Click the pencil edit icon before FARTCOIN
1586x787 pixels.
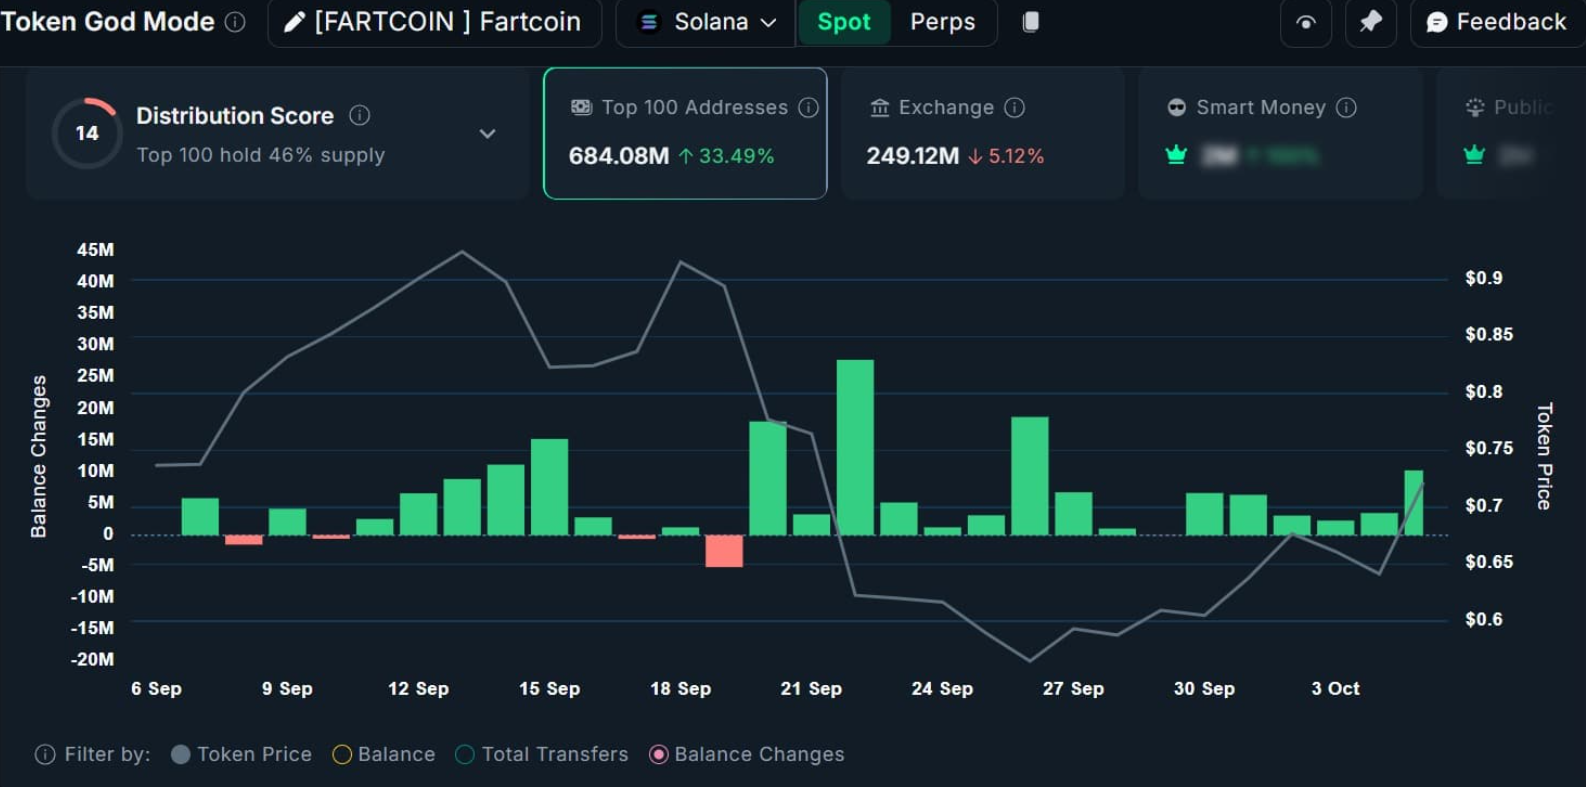click(x=294, y=22)
